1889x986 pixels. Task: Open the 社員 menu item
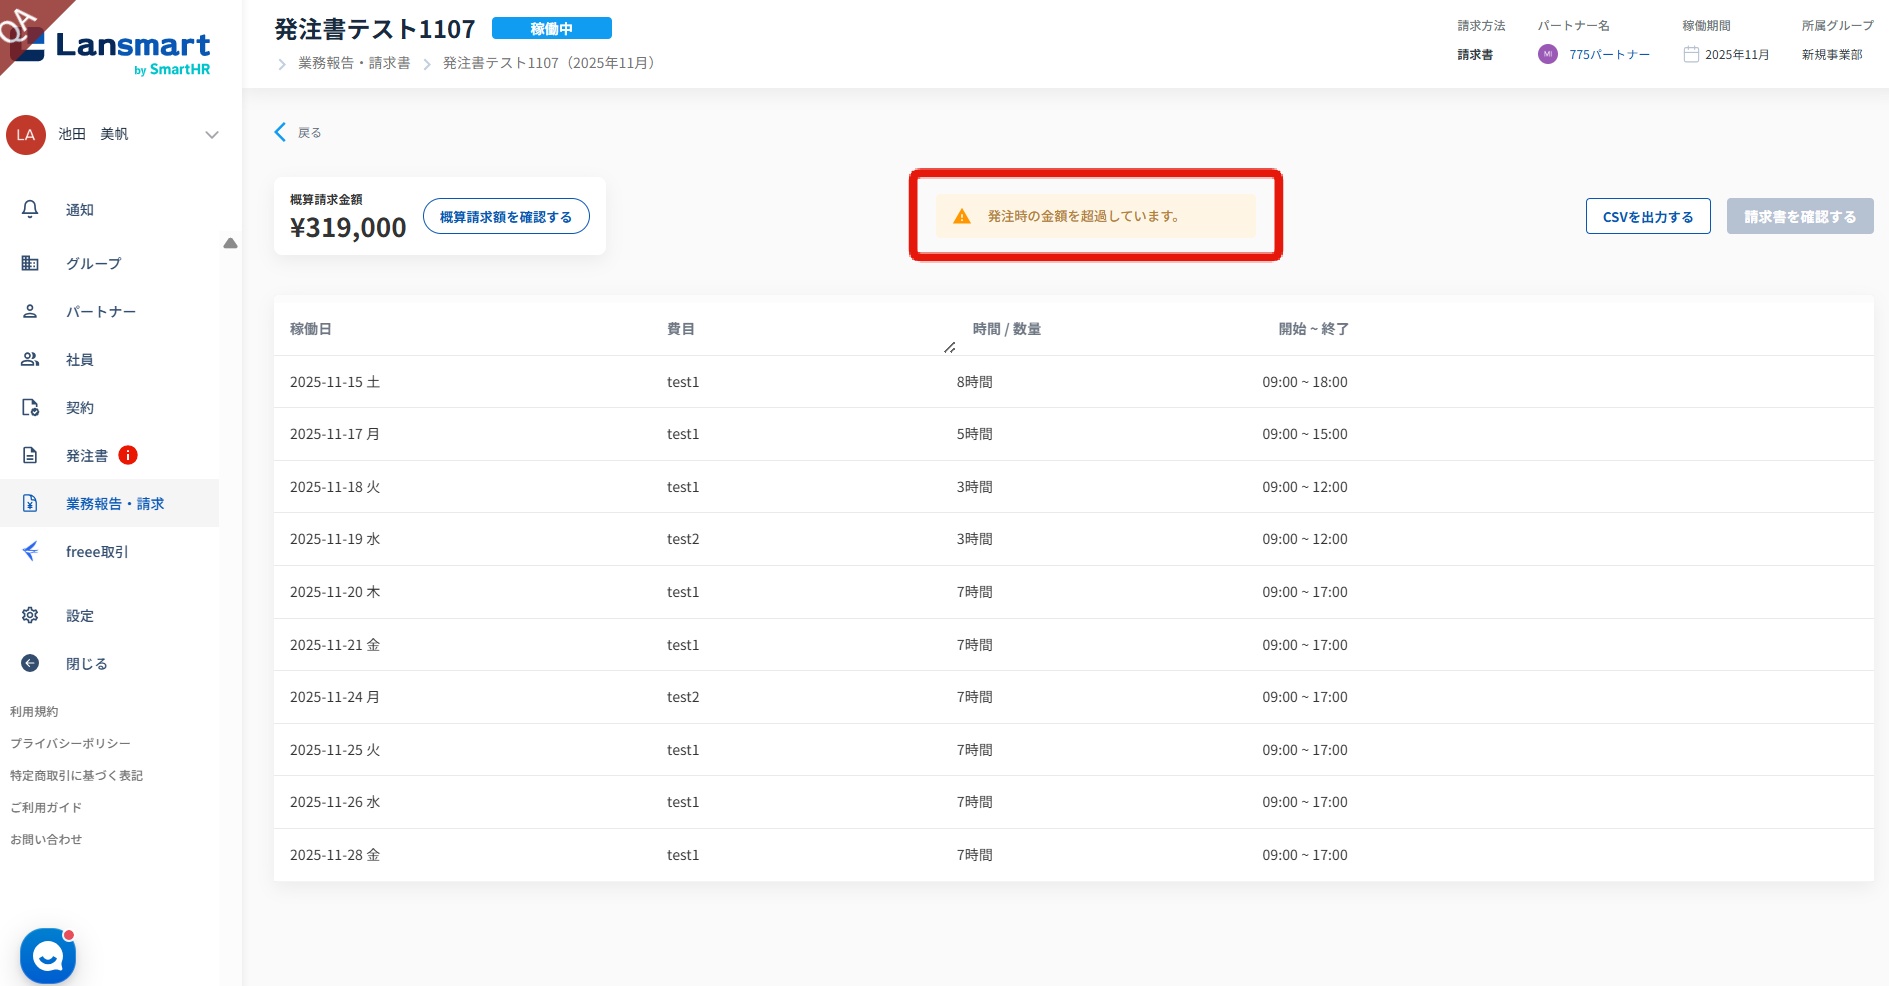coord(80,360)
